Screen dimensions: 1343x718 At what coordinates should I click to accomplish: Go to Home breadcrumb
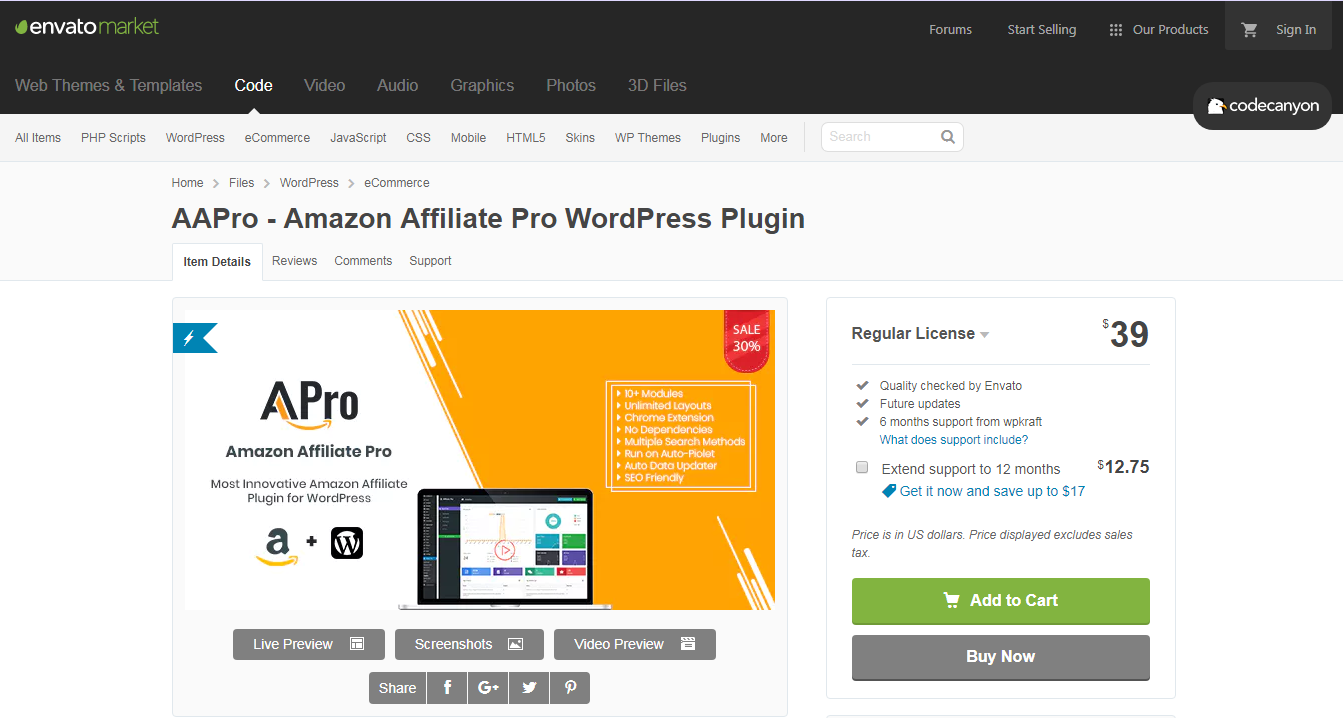pos(187,183)
